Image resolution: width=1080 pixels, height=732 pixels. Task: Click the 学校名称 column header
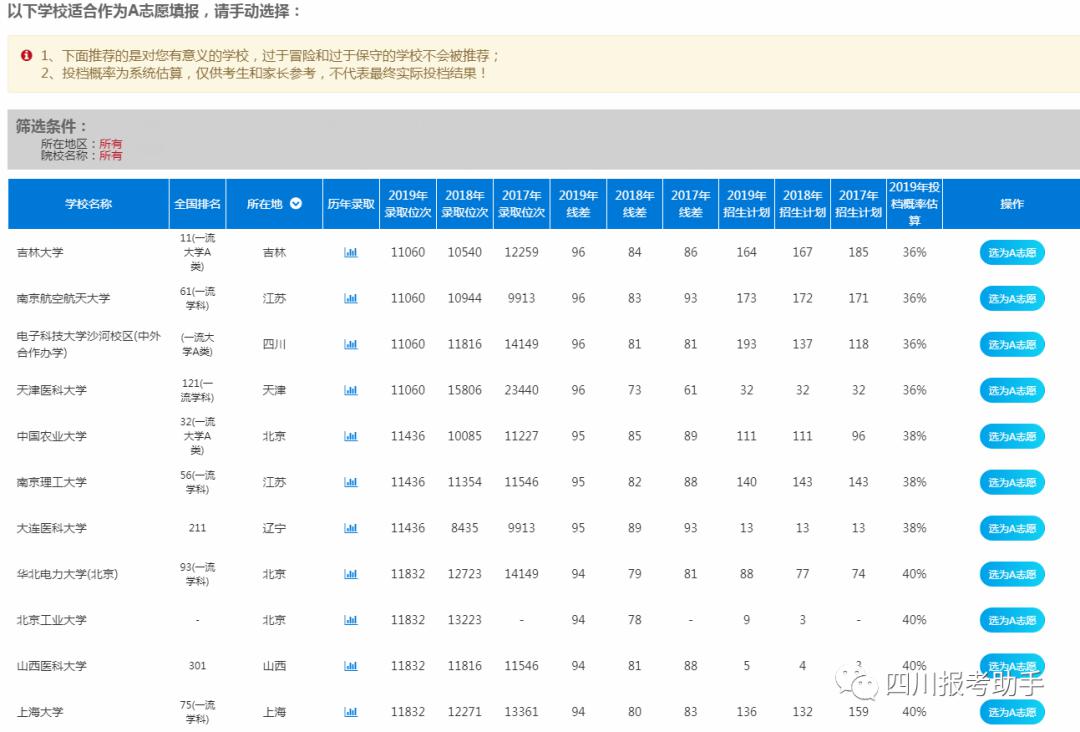(x=88, y=204)
